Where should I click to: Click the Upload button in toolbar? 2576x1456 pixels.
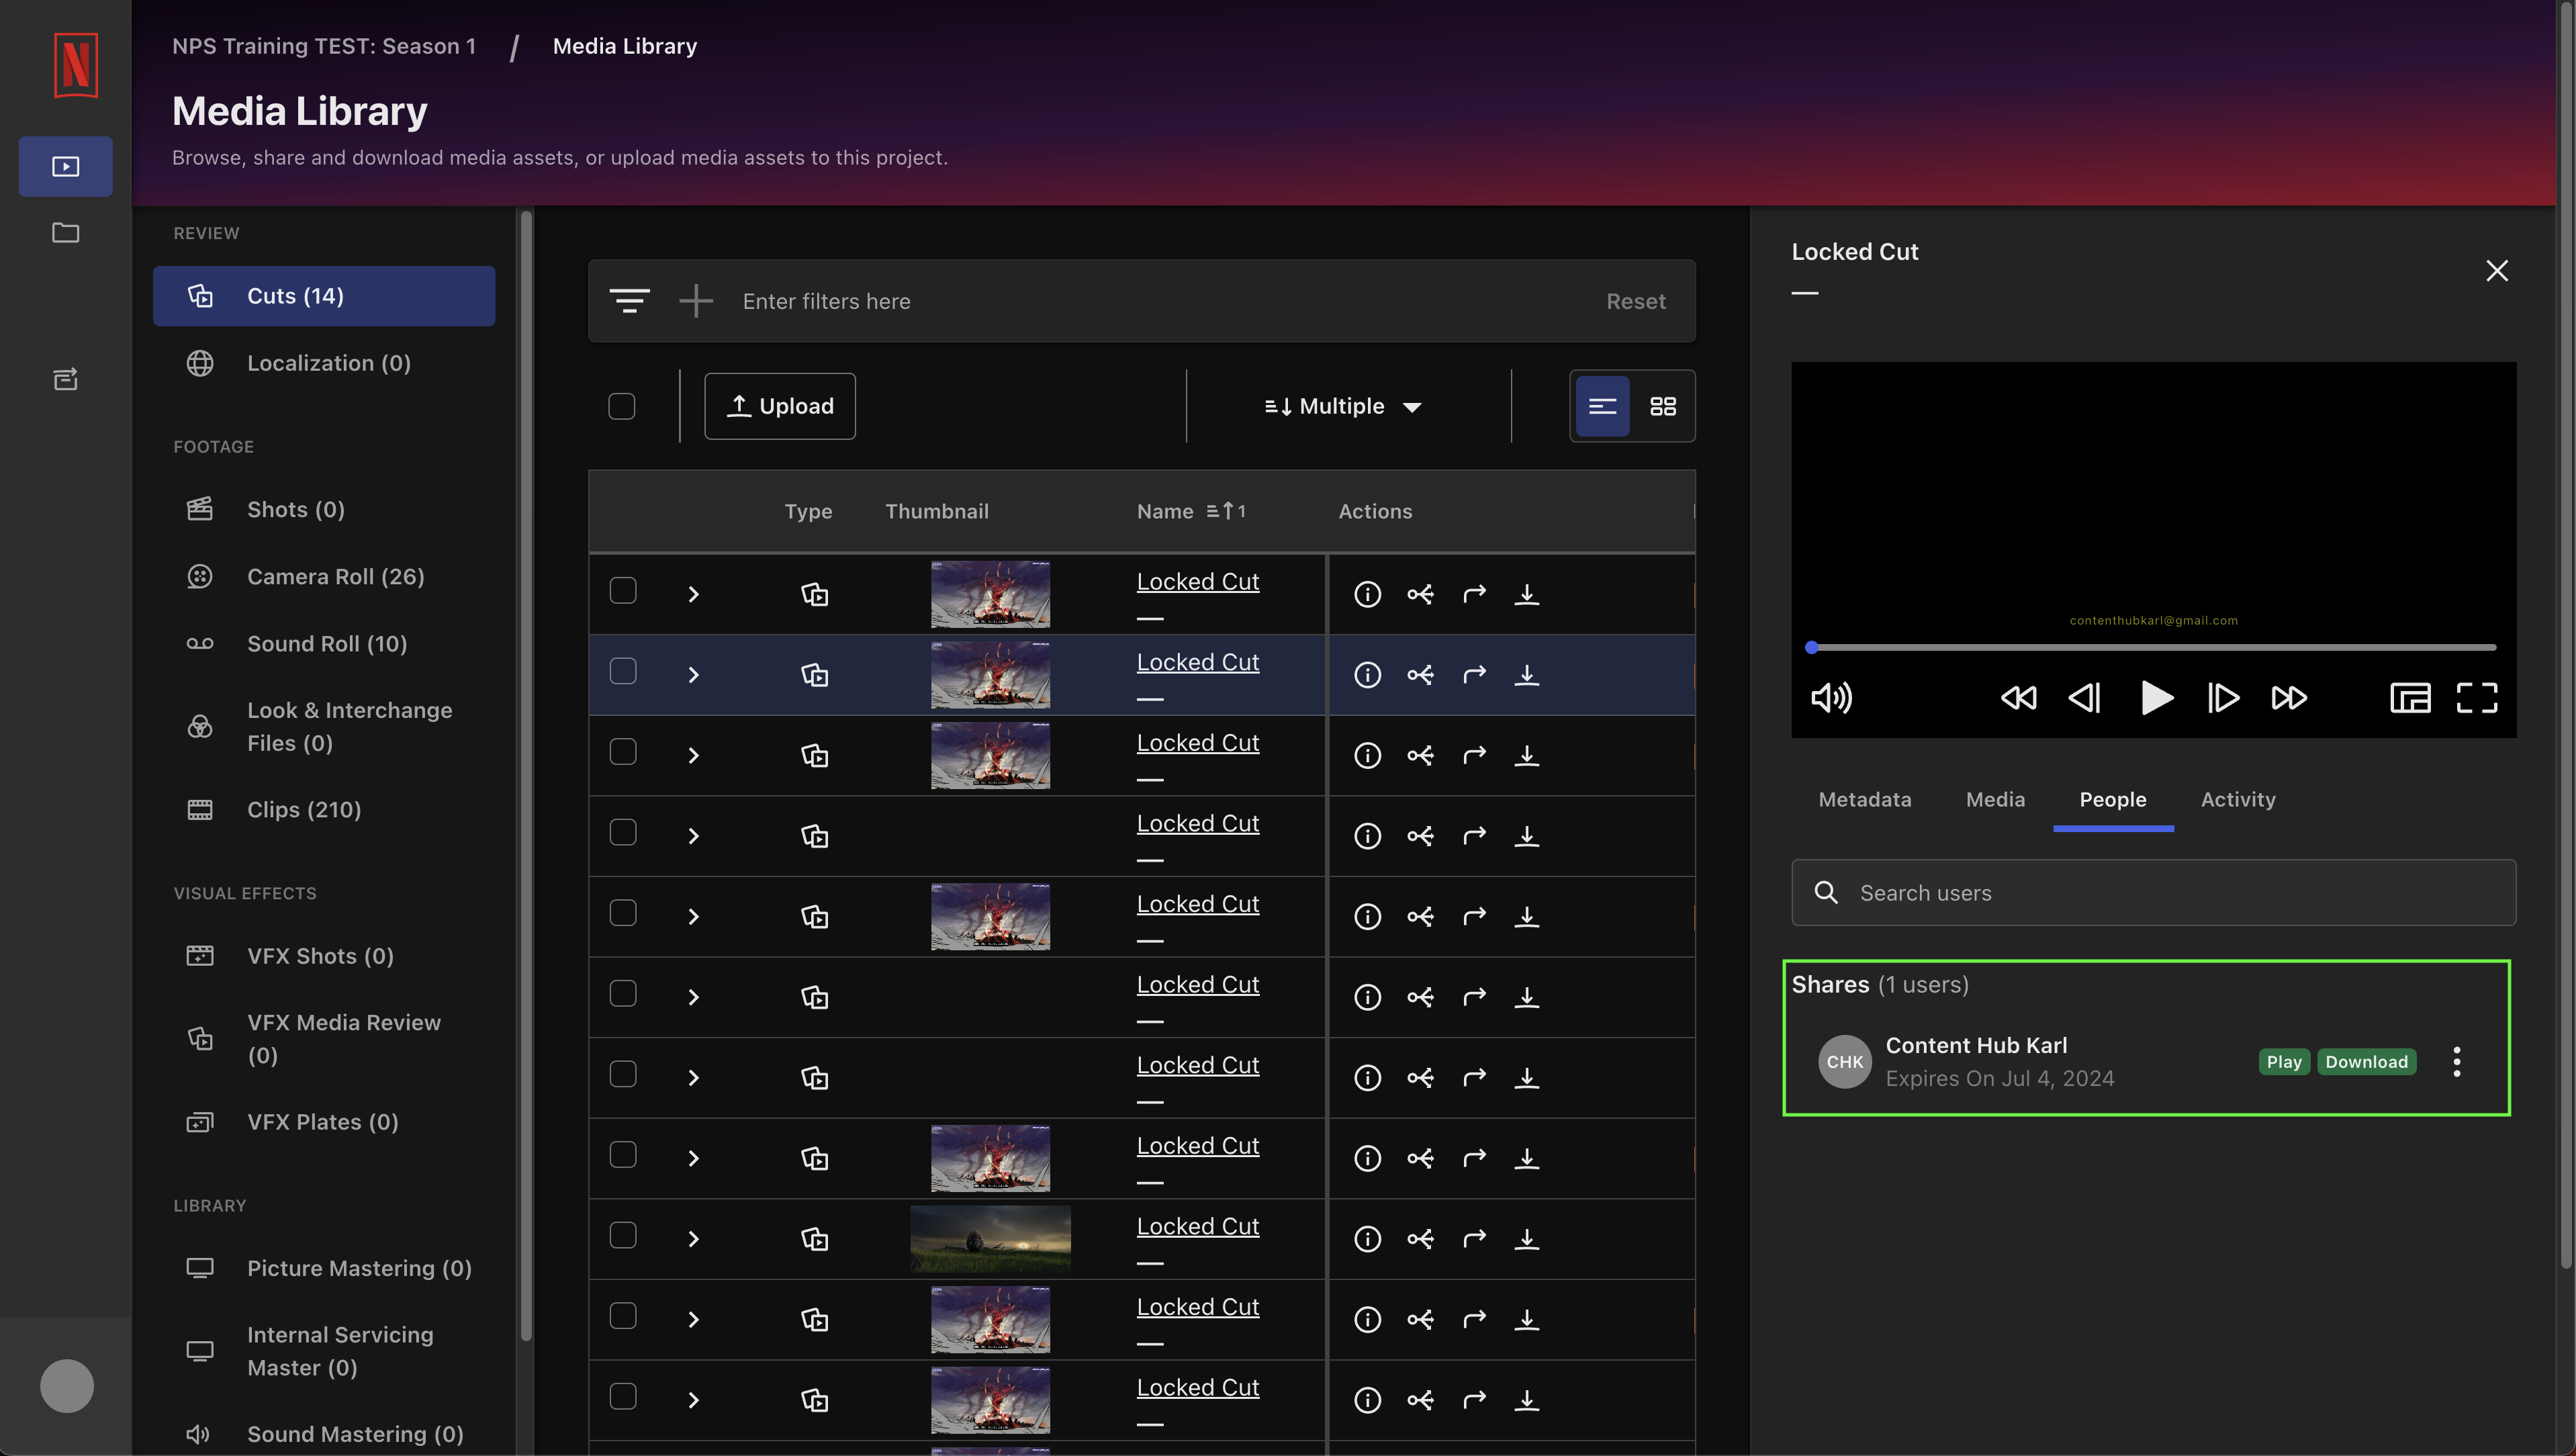click(780, 405)
